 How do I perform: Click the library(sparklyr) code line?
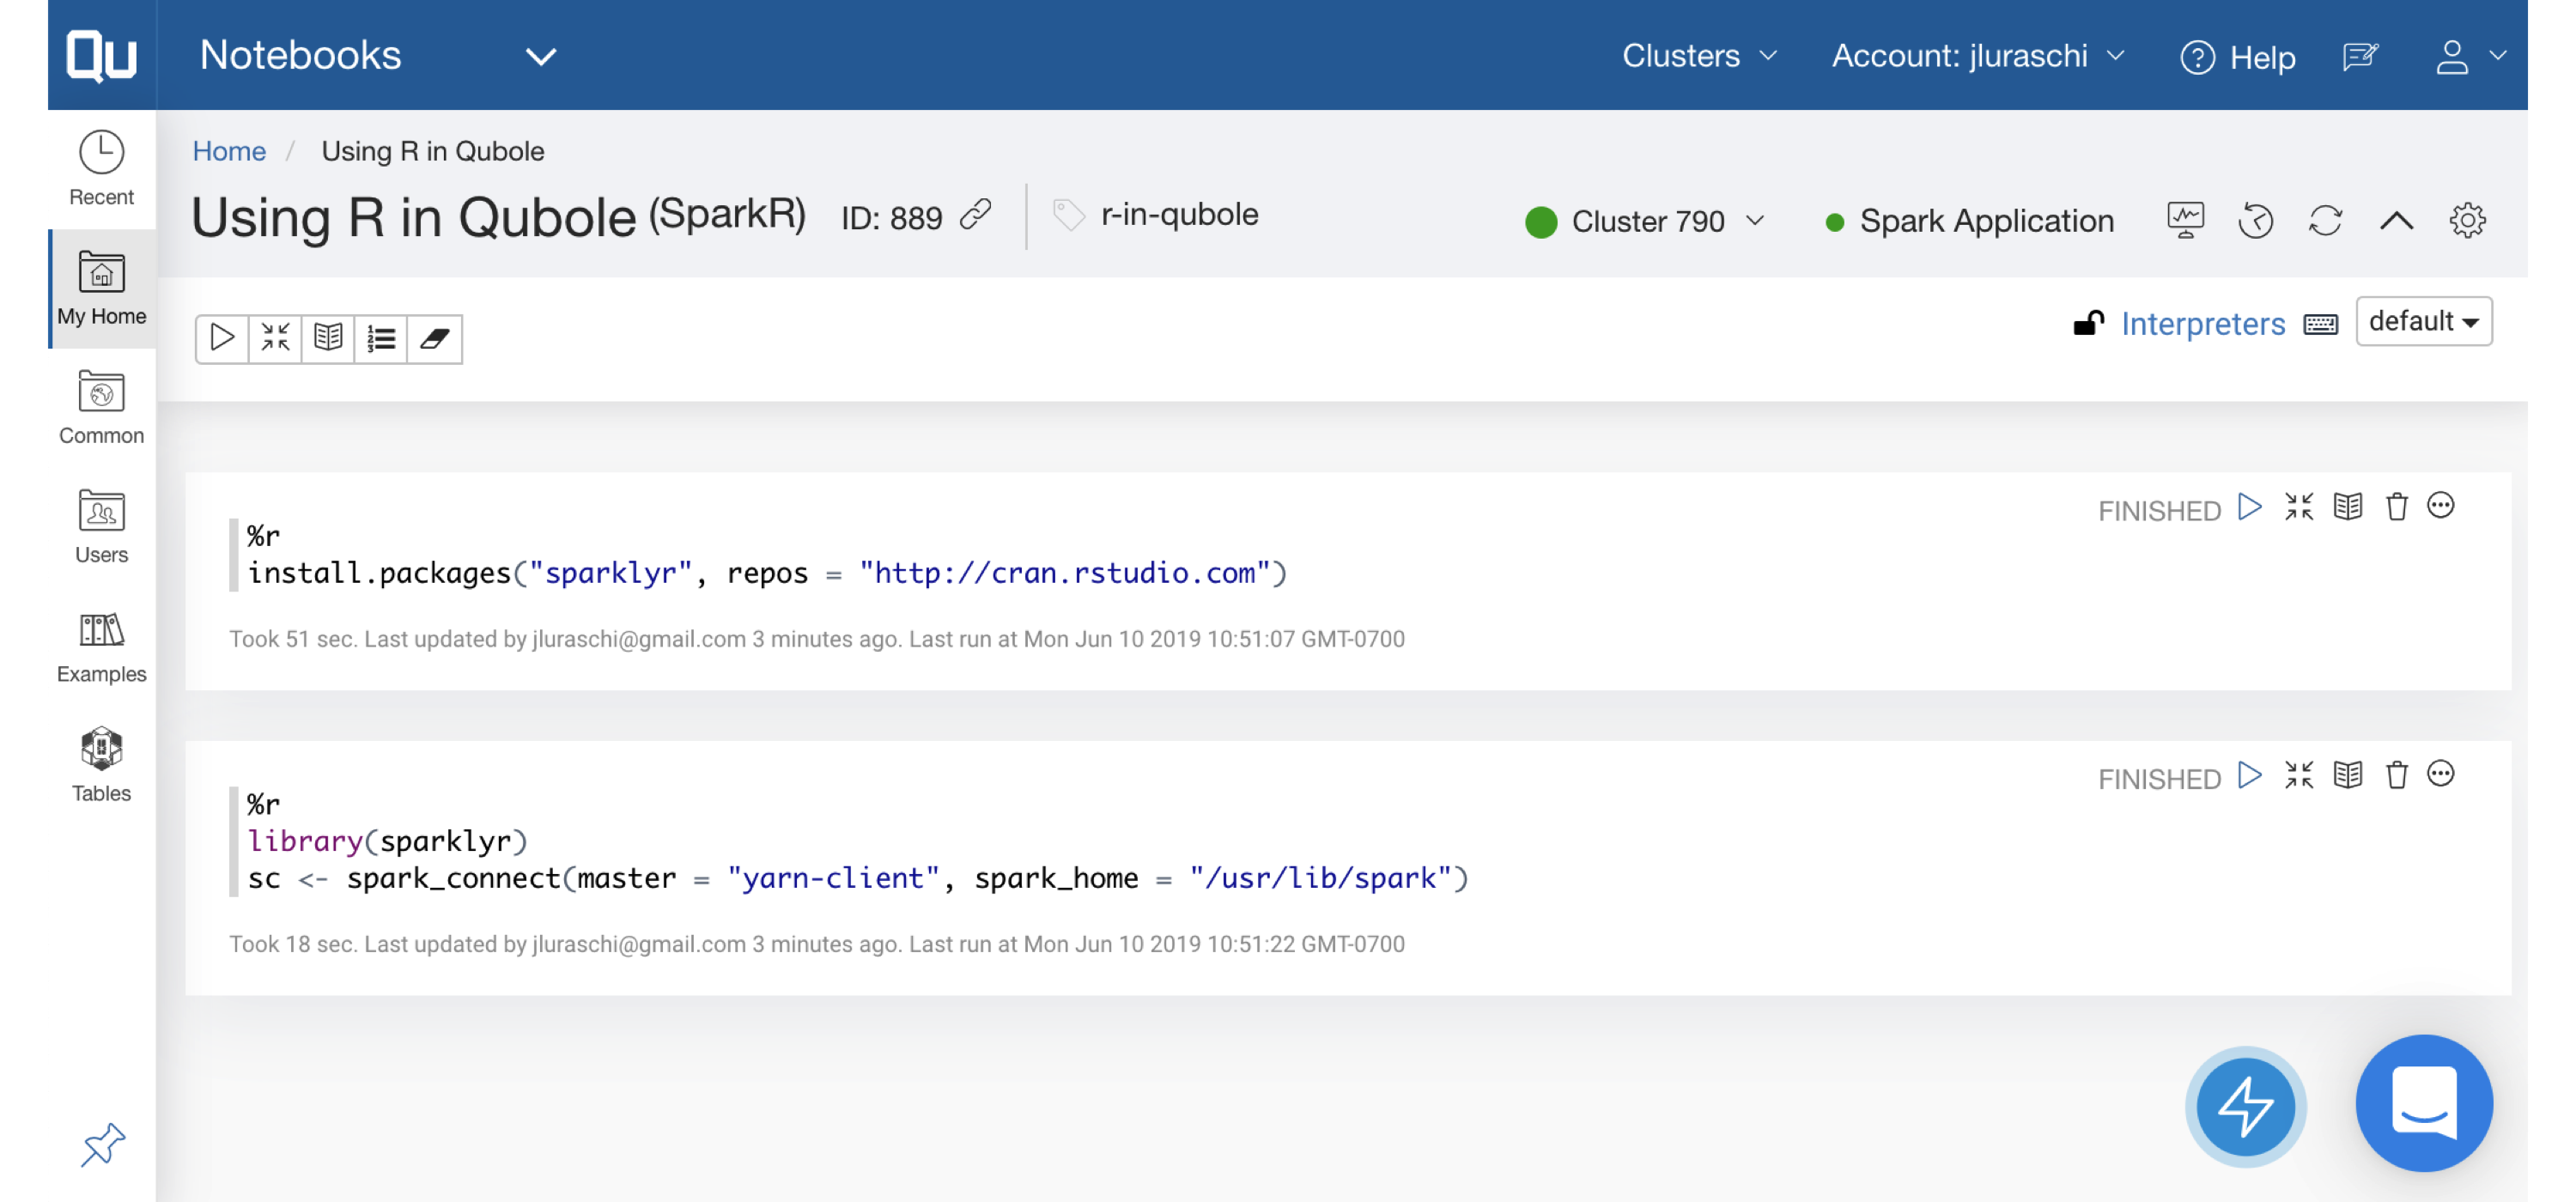[387, 842]
